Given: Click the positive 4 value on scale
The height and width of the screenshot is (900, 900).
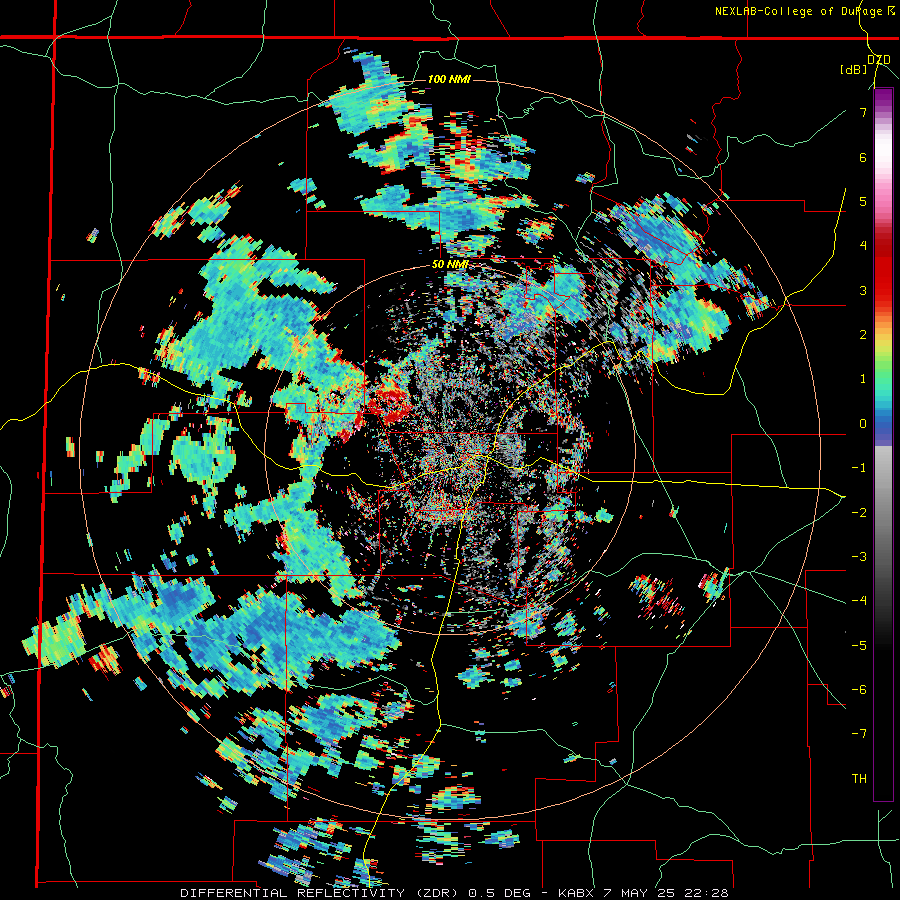Looking at the screenshot, I should point(863,246).
